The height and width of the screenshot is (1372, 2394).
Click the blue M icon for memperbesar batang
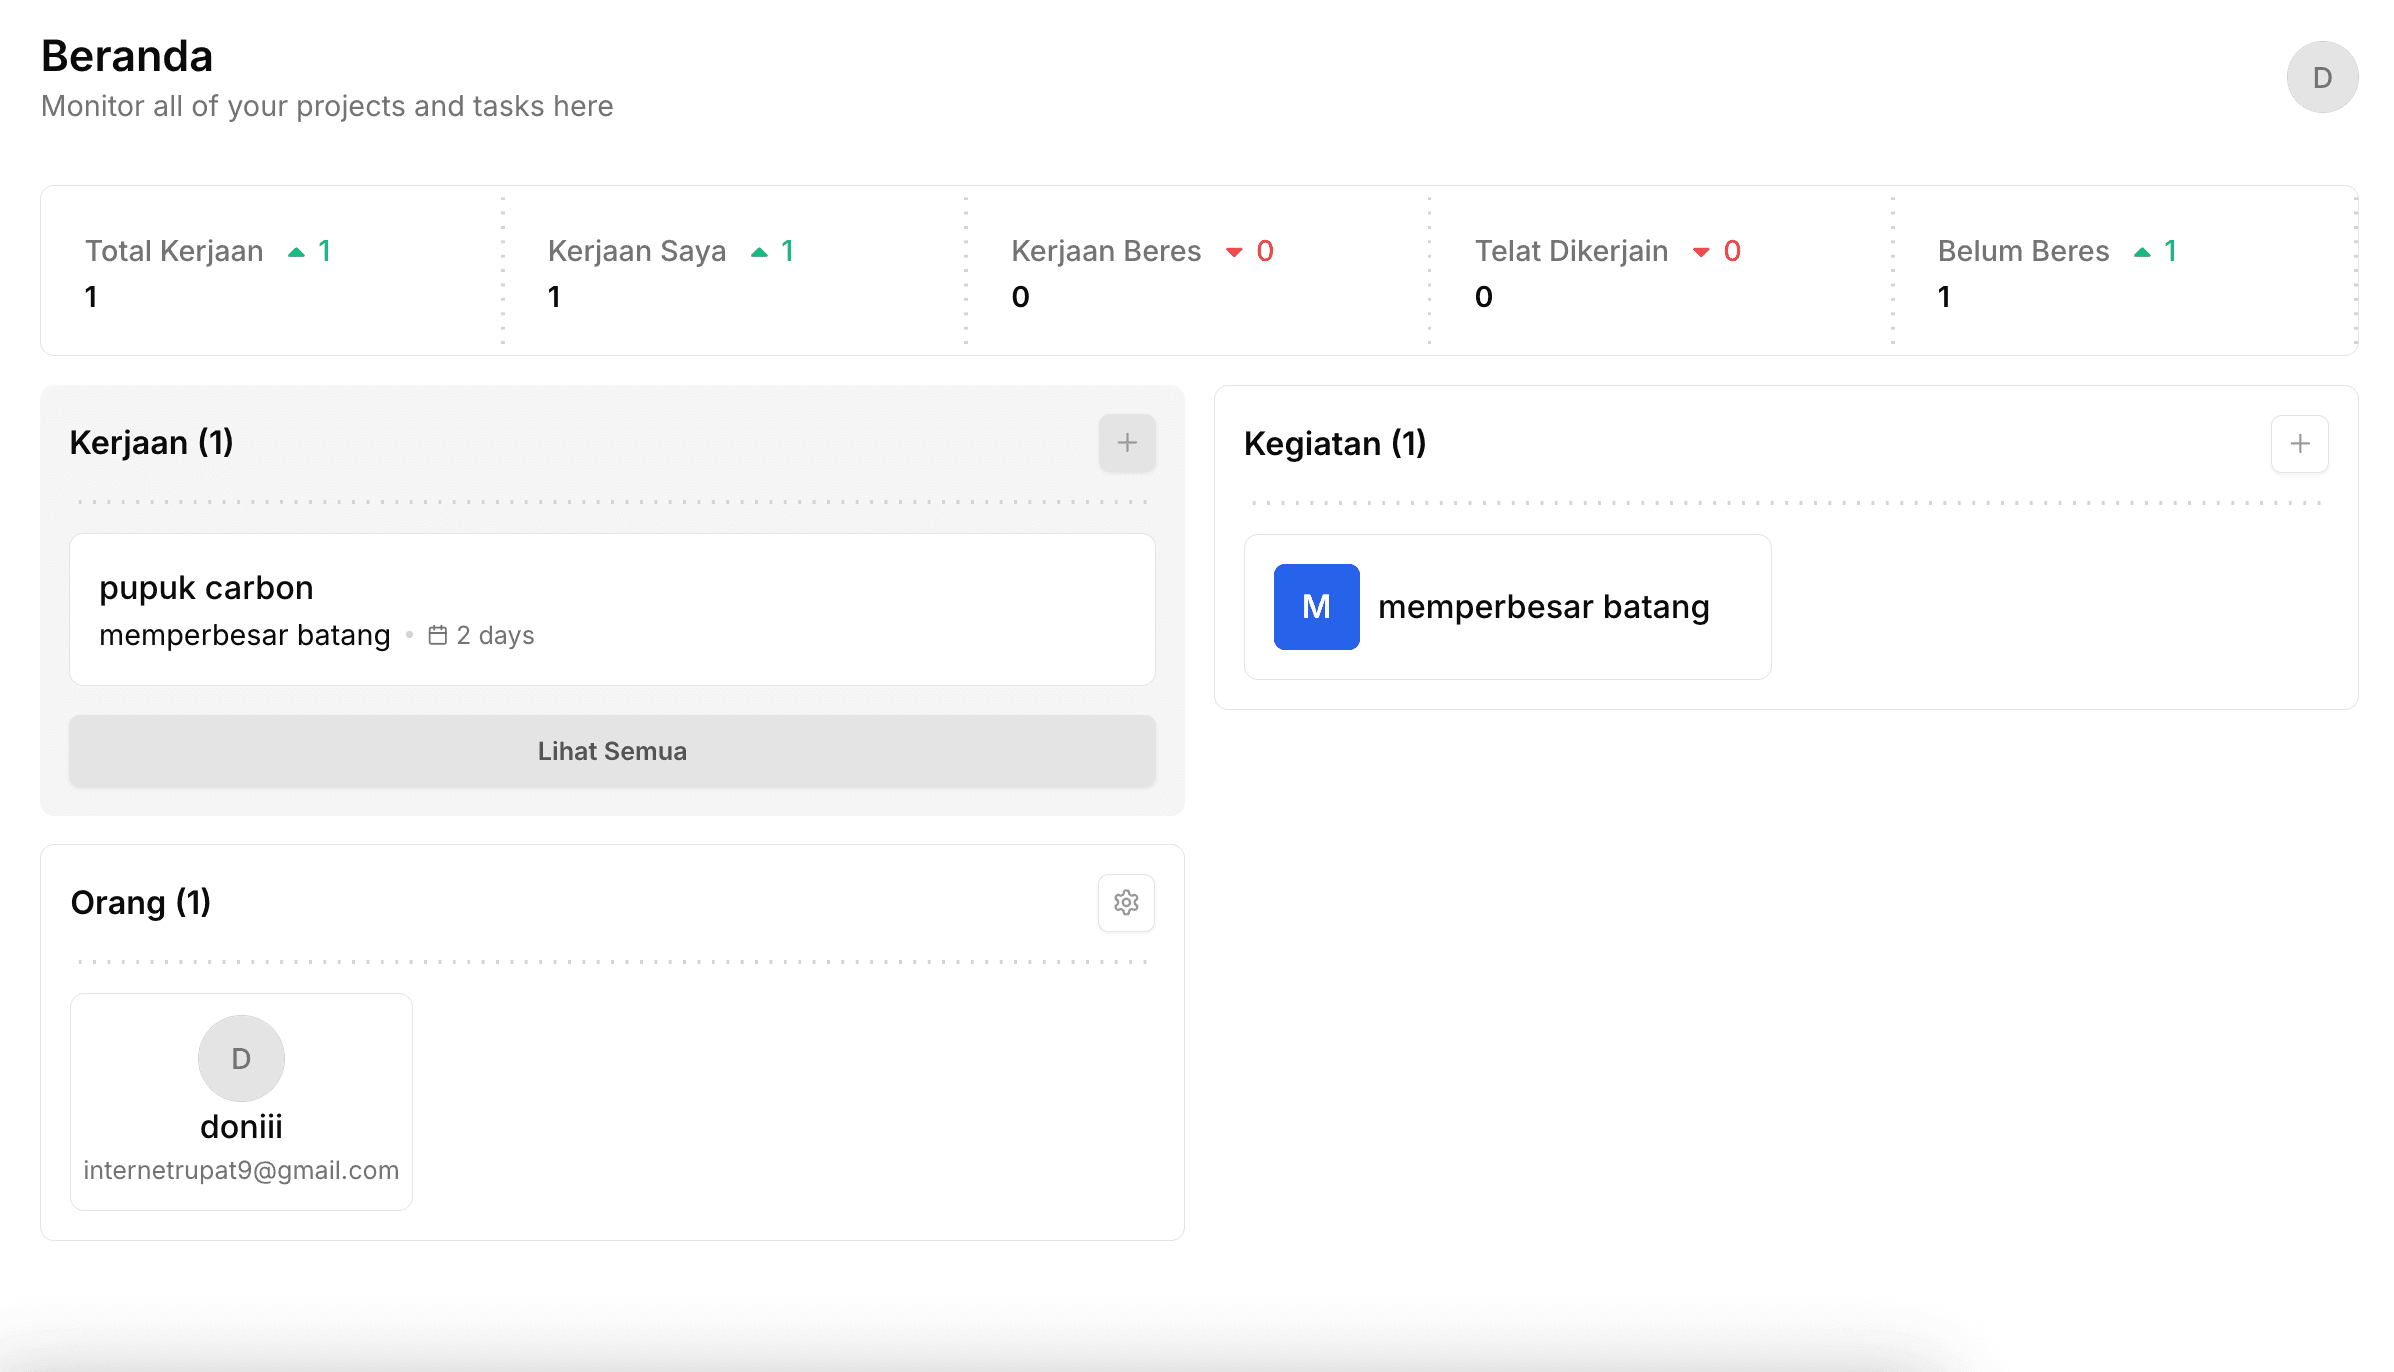click(1315, 606)
